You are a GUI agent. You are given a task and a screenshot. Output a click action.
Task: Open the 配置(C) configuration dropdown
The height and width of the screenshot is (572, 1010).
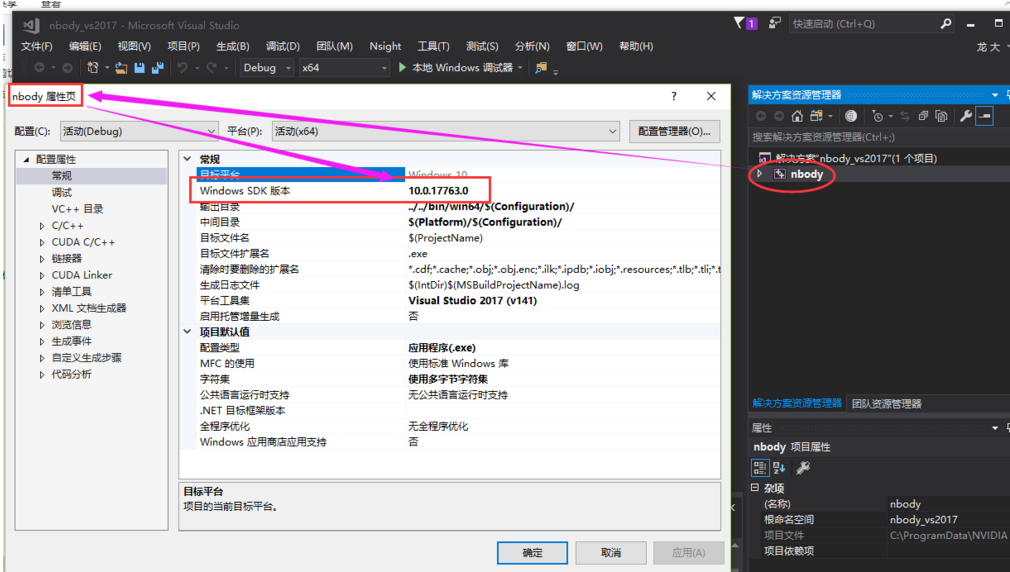[139, 131]
